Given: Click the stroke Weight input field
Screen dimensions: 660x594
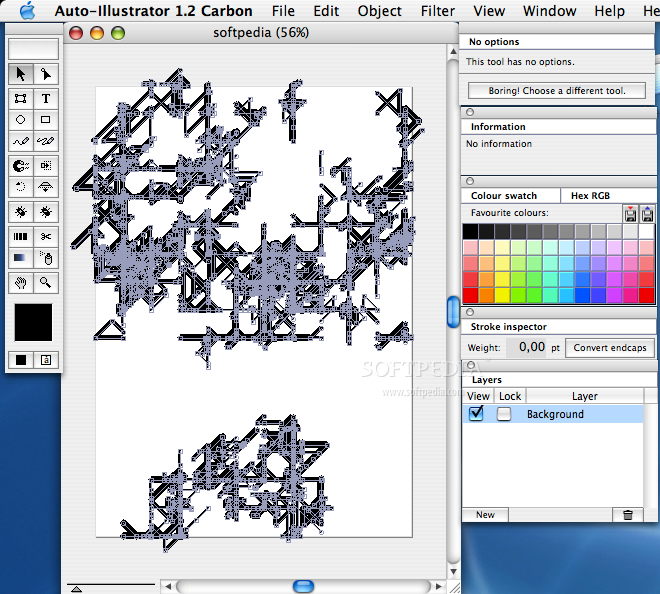Looking at the screenshot, I should click(527, 348).
